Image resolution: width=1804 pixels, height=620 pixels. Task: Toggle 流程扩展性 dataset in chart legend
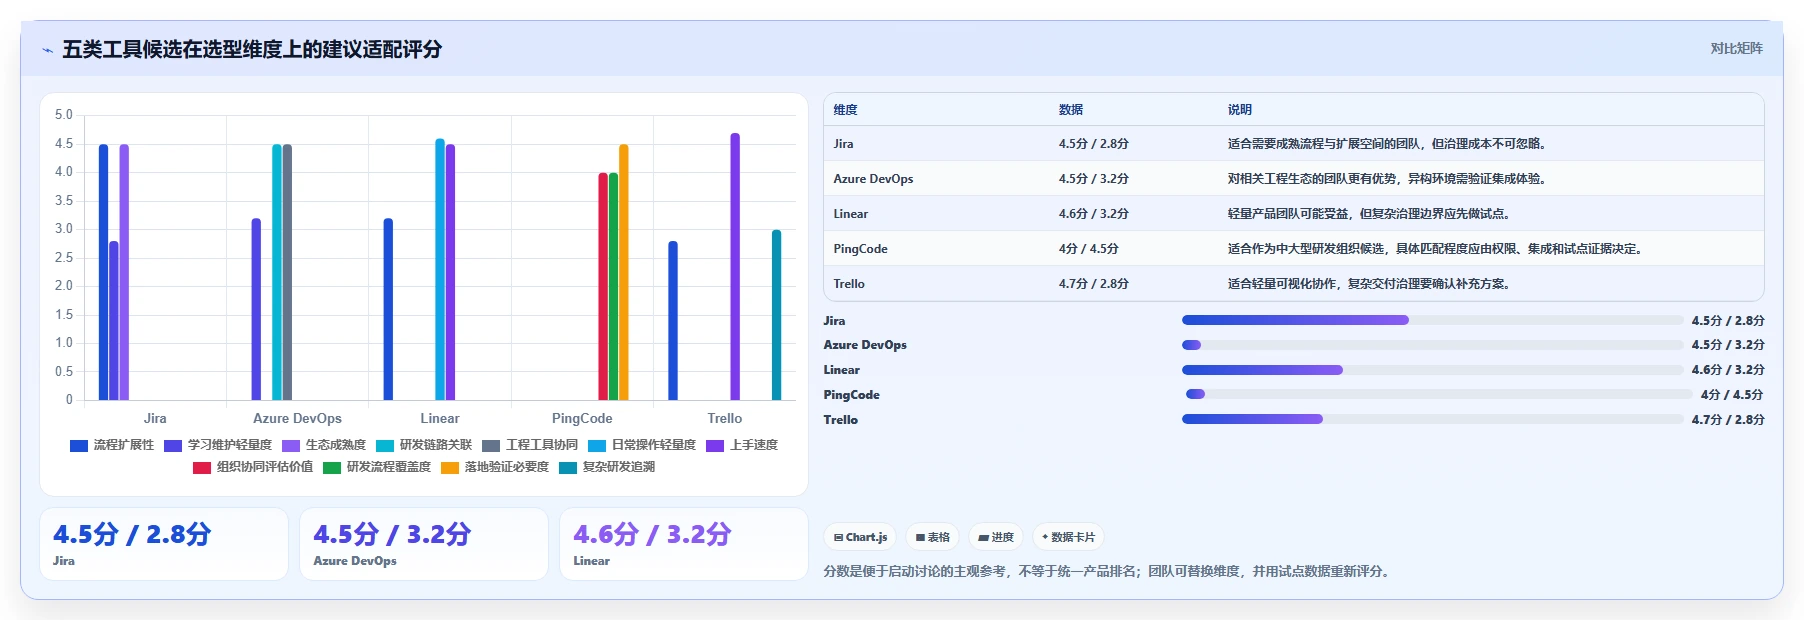(112, 445)
